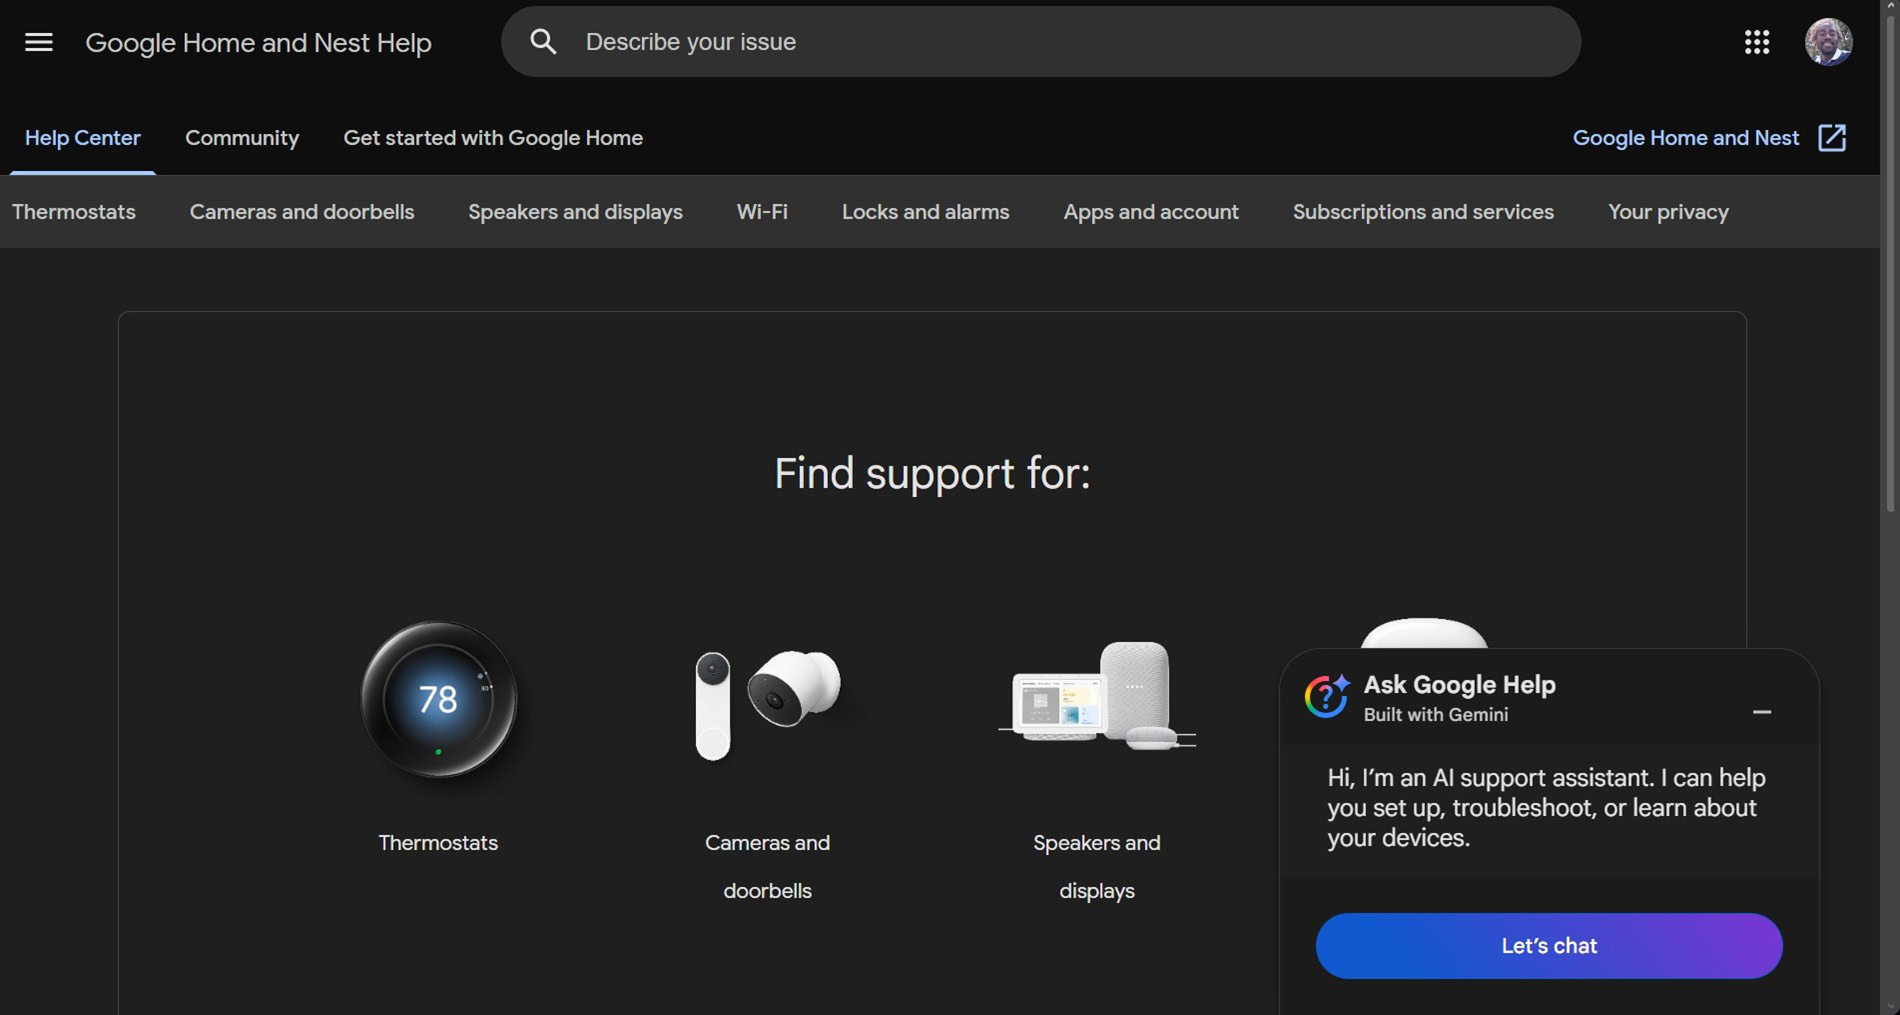Click the Cameras and doorbells card label

click(x=768, y=867)
